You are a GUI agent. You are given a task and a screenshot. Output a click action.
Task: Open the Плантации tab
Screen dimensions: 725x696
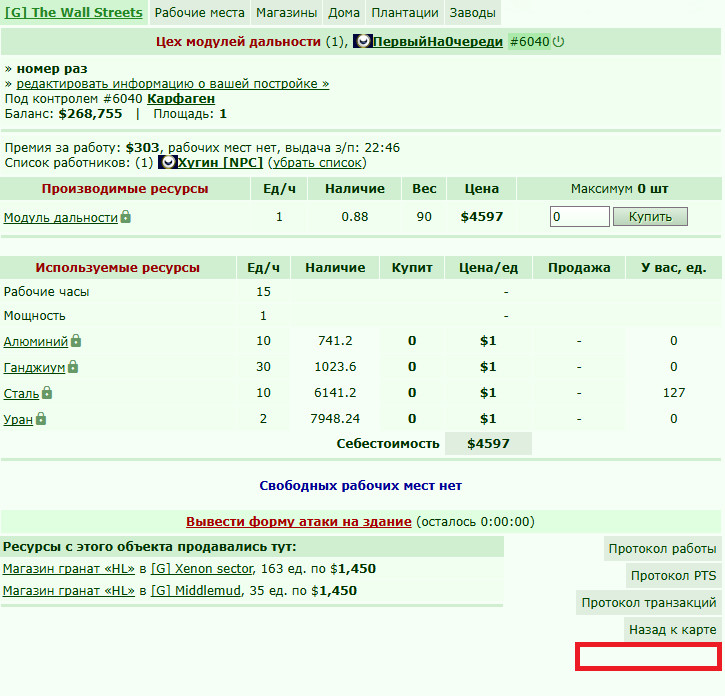(405, 12)
